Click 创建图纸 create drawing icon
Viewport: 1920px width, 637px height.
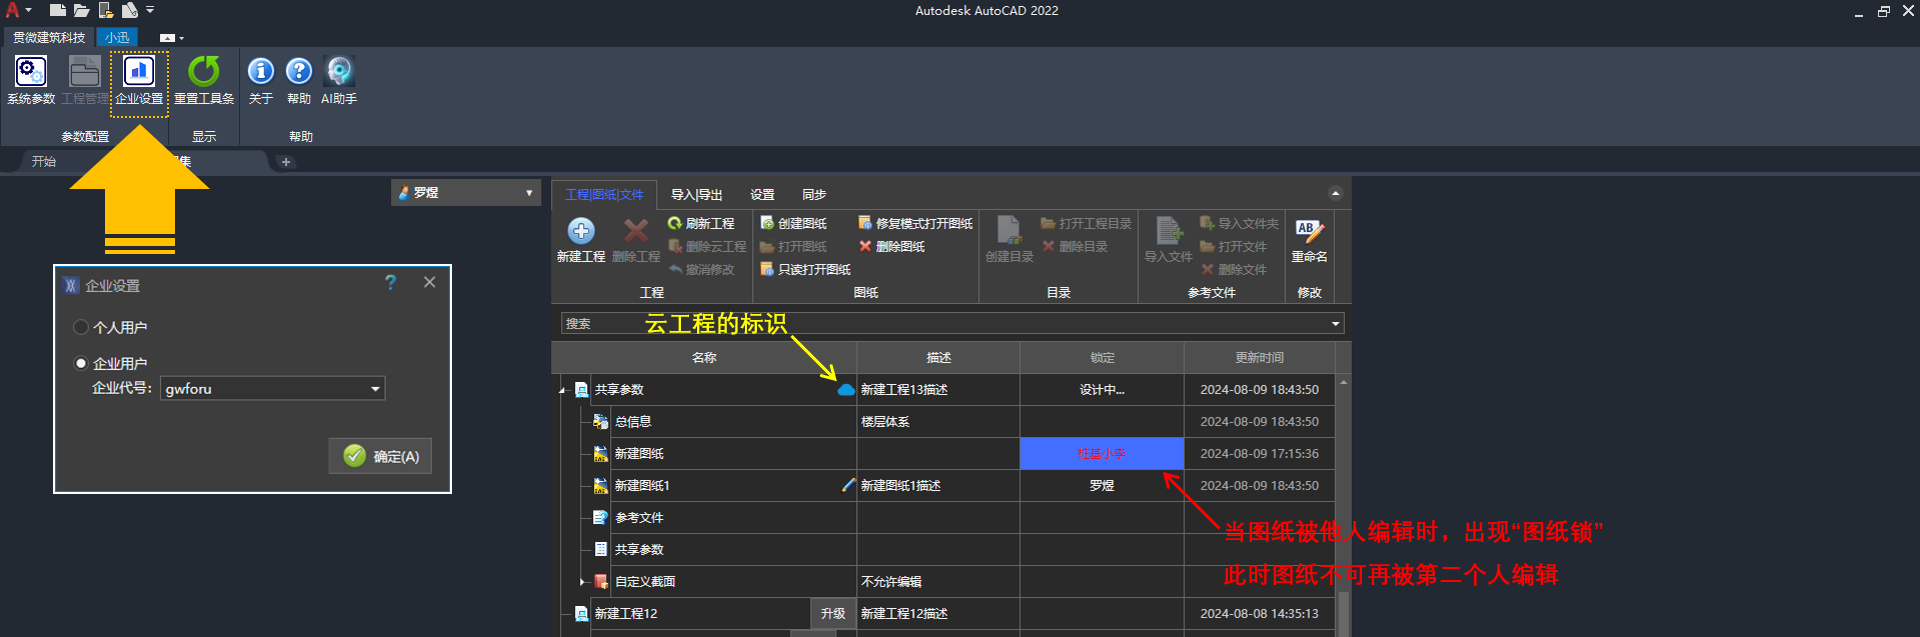pyautogui.click(x=794, y=224)
